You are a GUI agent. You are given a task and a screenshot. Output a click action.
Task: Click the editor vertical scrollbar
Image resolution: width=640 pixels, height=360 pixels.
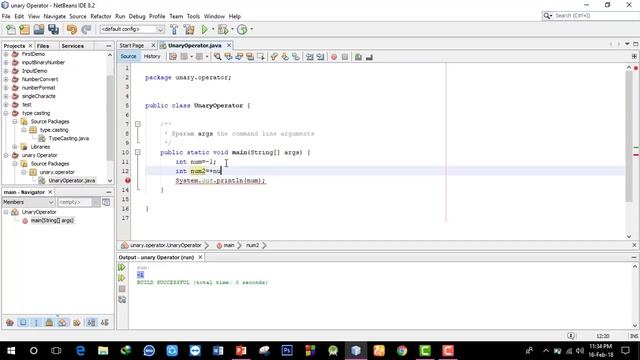tap(629, 137)
